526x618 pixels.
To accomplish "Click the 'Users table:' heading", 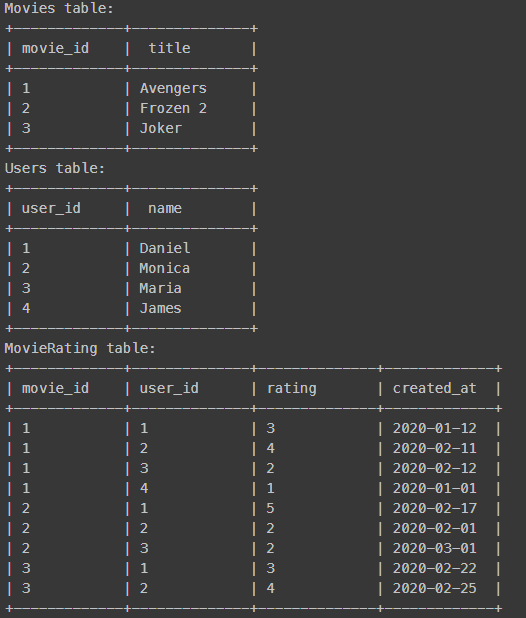I will [55, 168].
